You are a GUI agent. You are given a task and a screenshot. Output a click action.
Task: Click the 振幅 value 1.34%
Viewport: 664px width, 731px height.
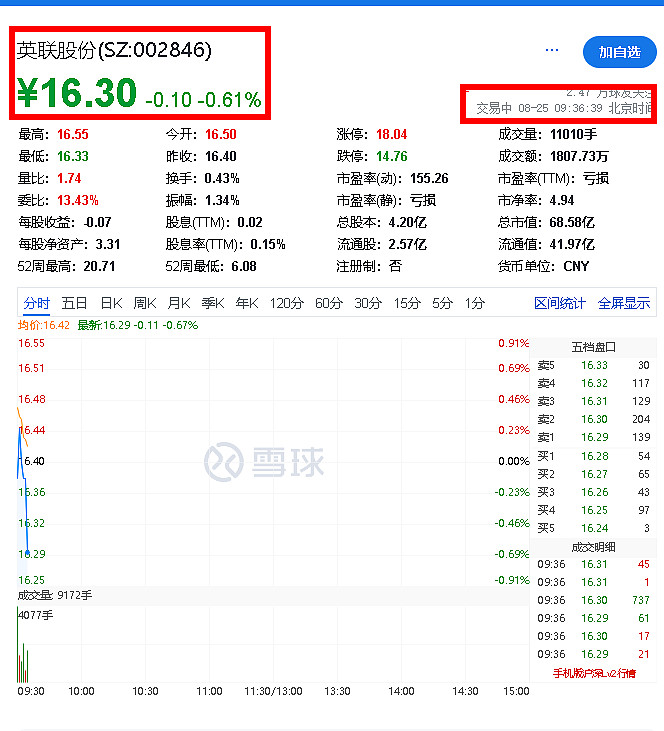coord(222,200)
